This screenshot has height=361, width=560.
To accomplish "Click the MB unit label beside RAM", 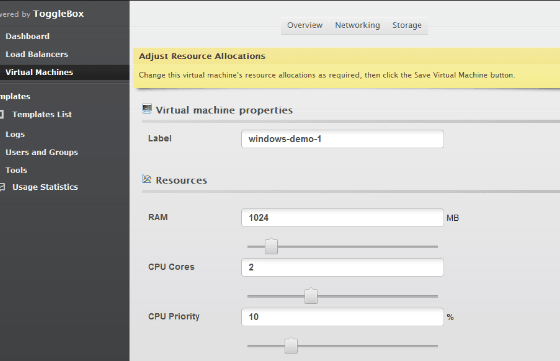I will point(452,218).
